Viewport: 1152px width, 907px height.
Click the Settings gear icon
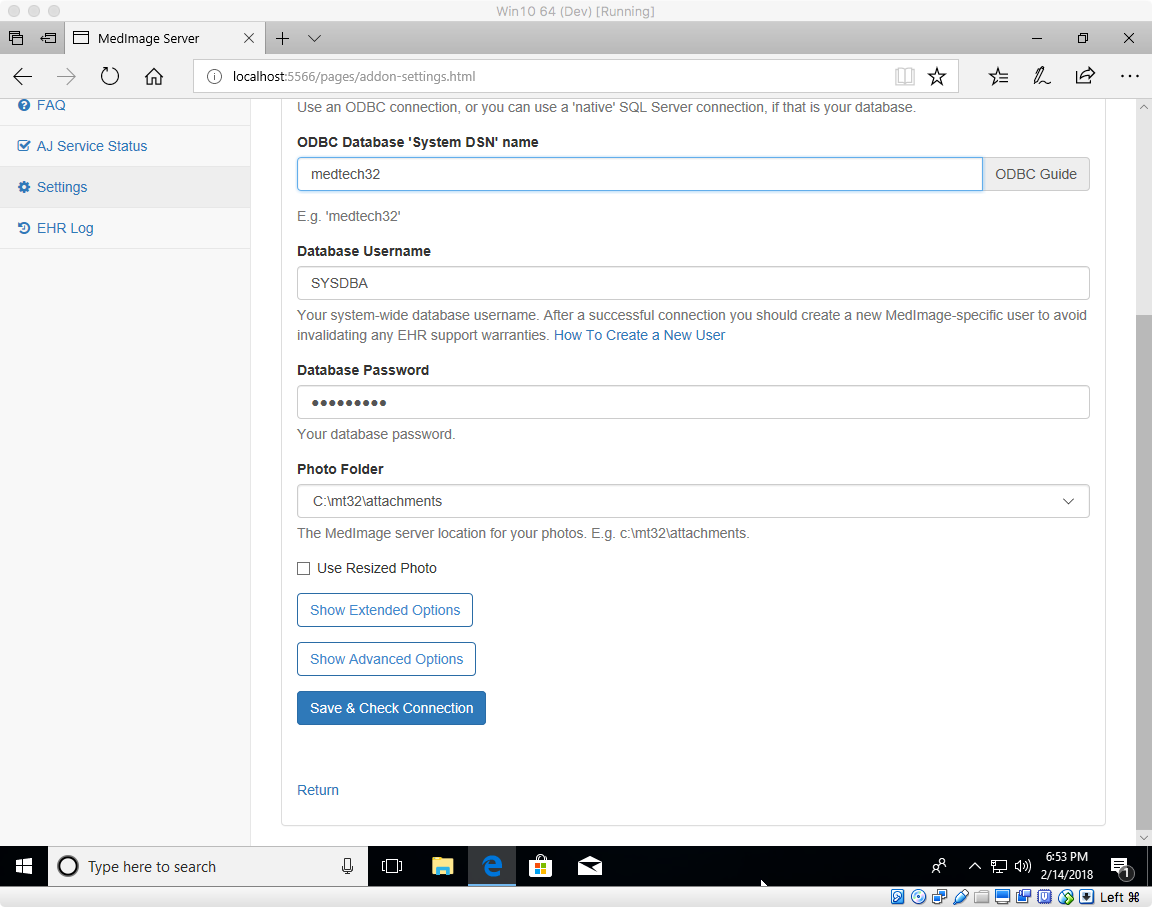click(x=24, y=187)
